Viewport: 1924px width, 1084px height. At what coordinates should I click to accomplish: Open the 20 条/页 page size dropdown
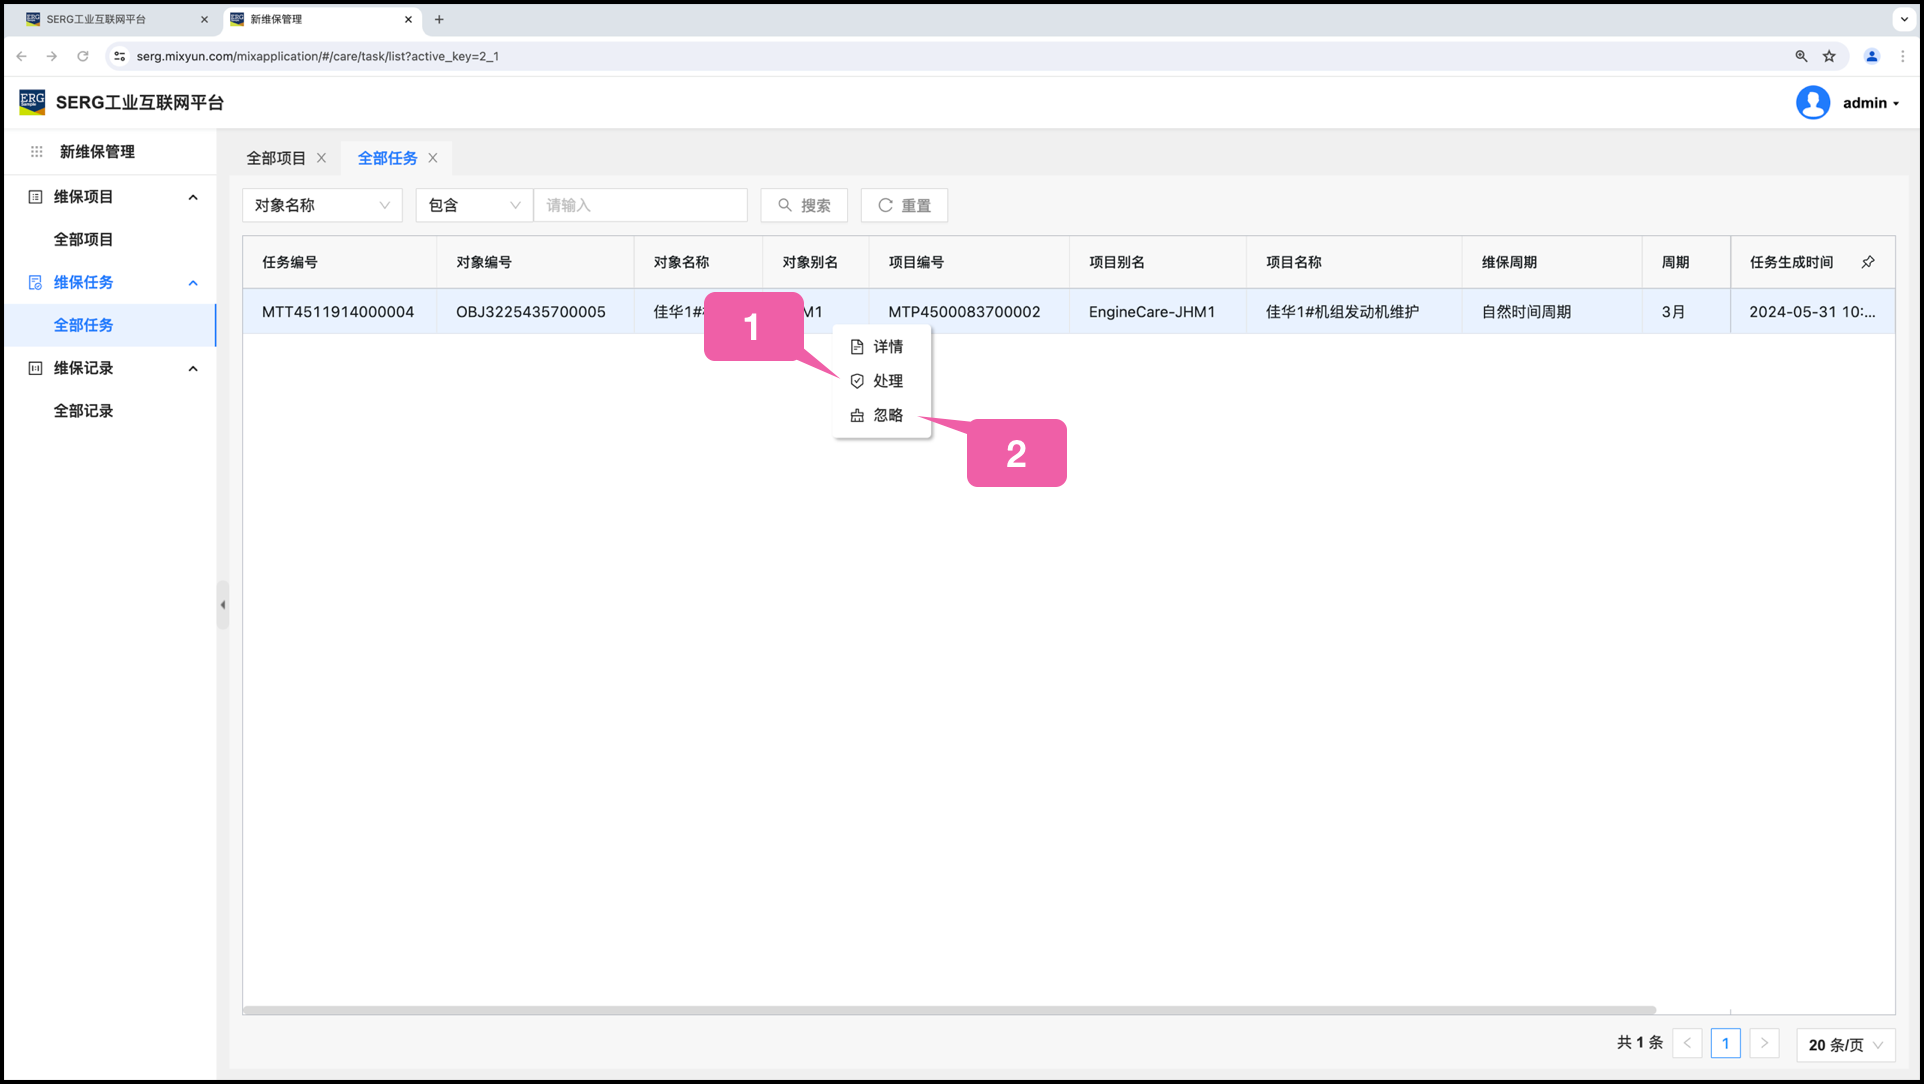point(1844,1044)
